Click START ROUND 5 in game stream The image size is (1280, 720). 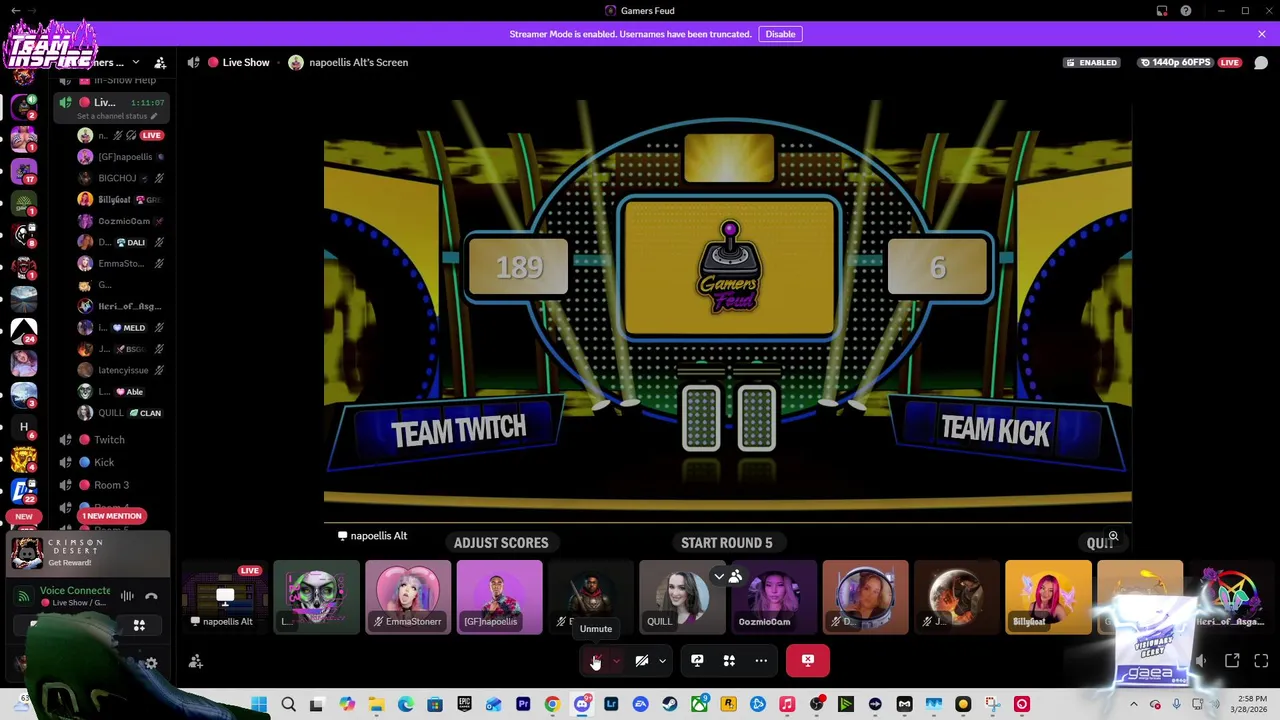(x=727, y=543)
